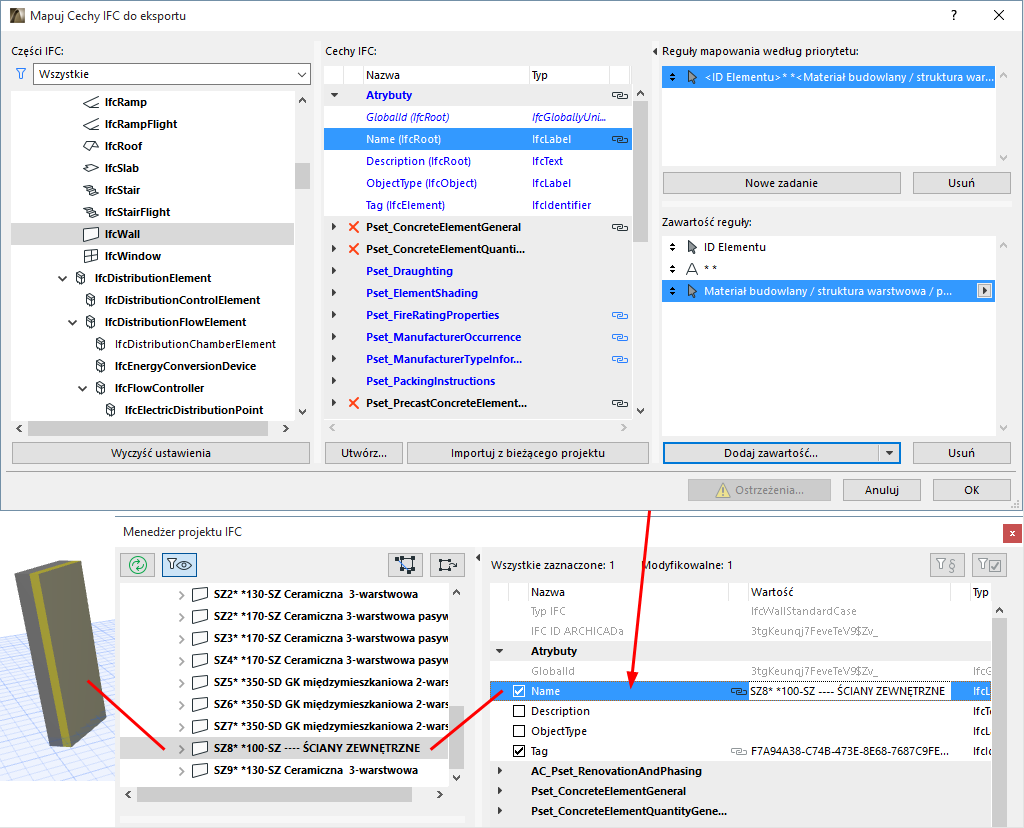The width and height of the screenshot is (1024, 828).
Task: Click the reorder arrows of ID Elementu content
Action: [673, 247]
